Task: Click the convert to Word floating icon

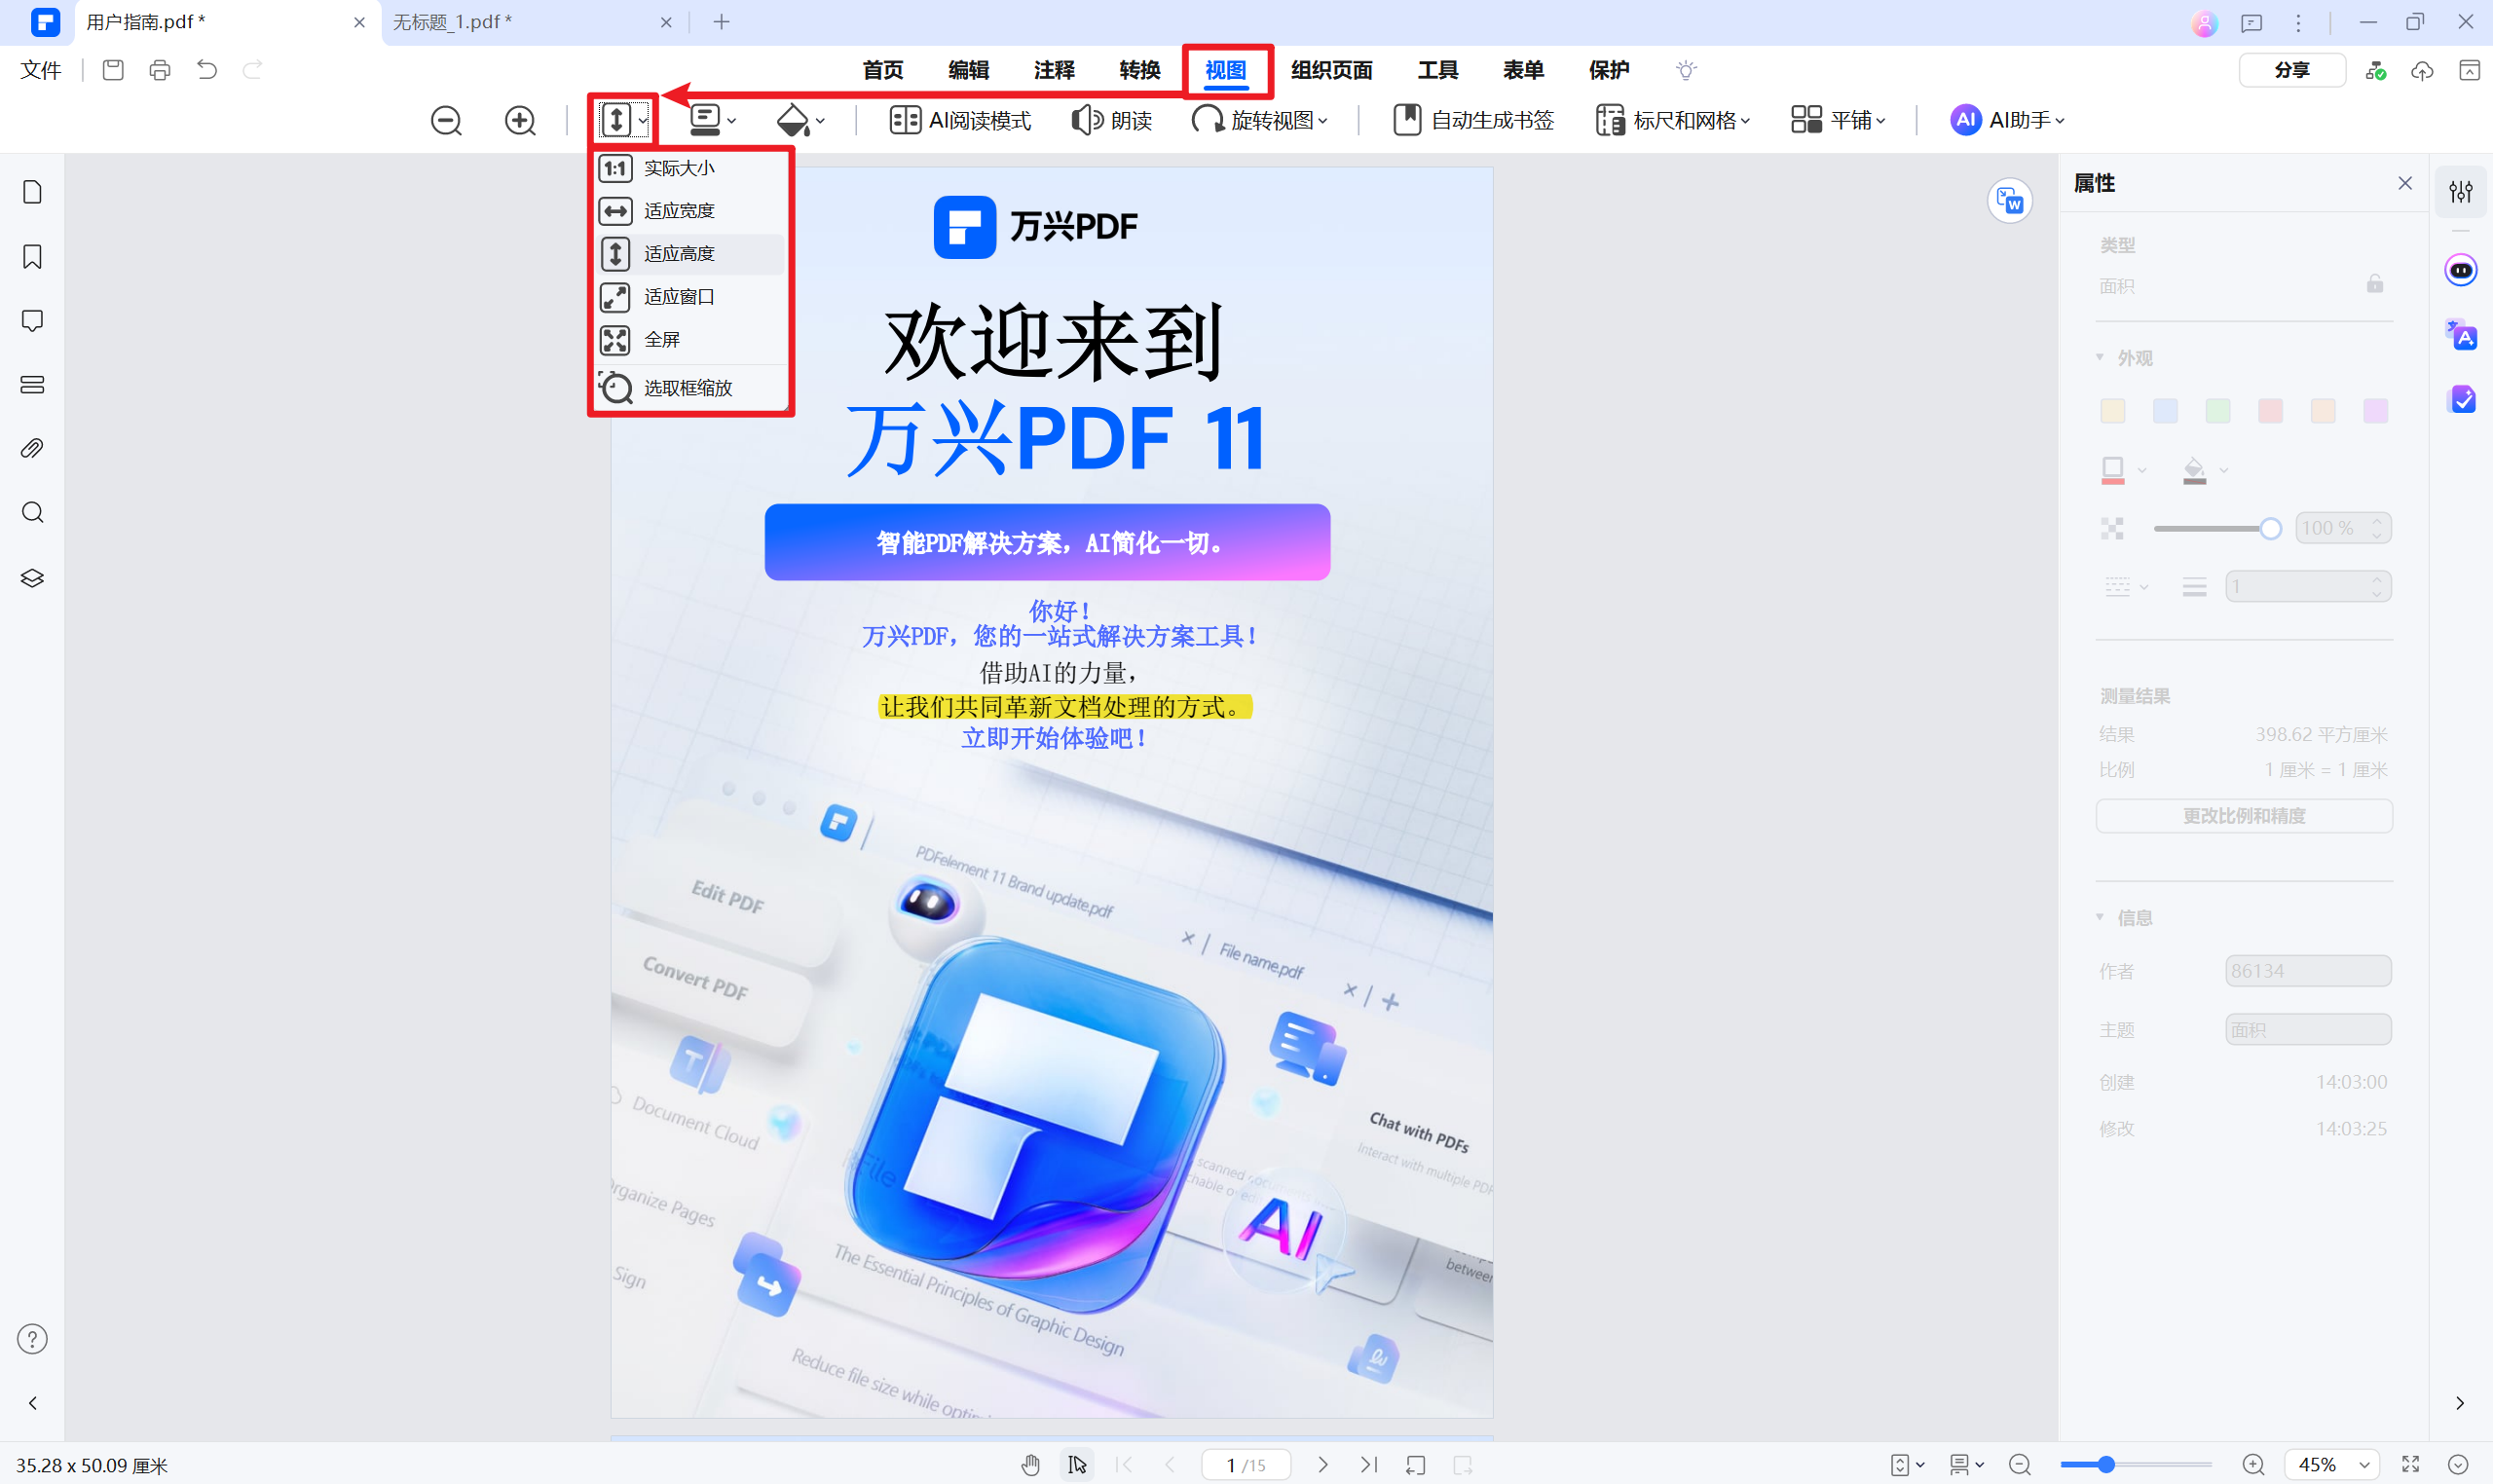Action: (x=2009, y=201)
